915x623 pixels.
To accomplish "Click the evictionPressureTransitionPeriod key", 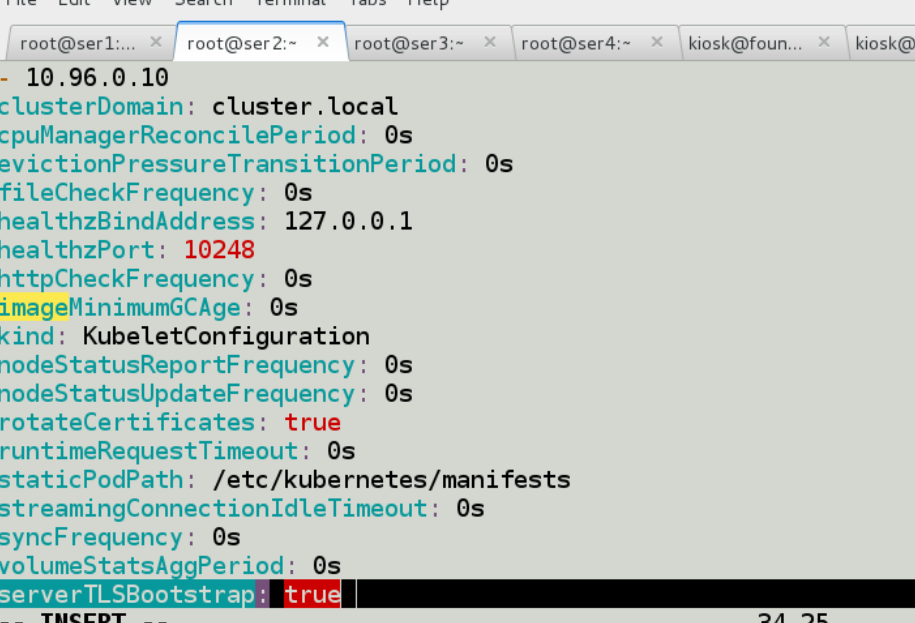I will (228, 164).
